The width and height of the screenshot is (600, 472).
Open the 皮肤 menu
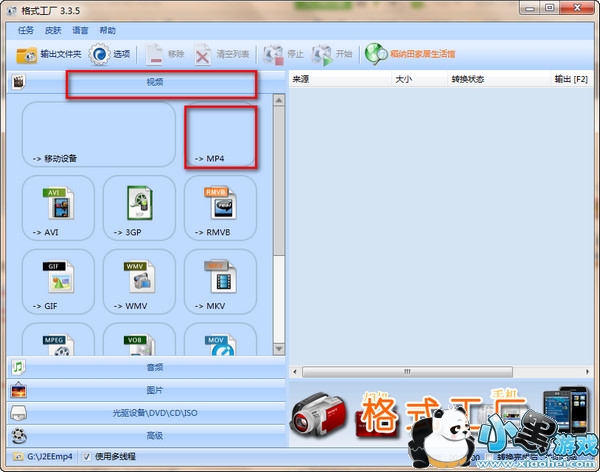[53, 30]
